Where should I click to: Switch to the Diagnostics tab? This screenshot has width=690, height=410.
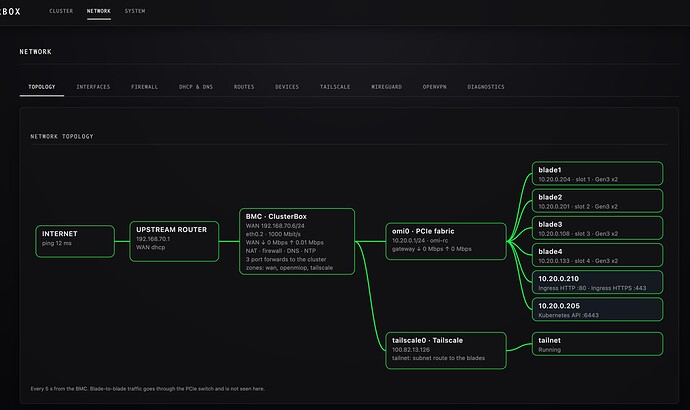(486, 87)
